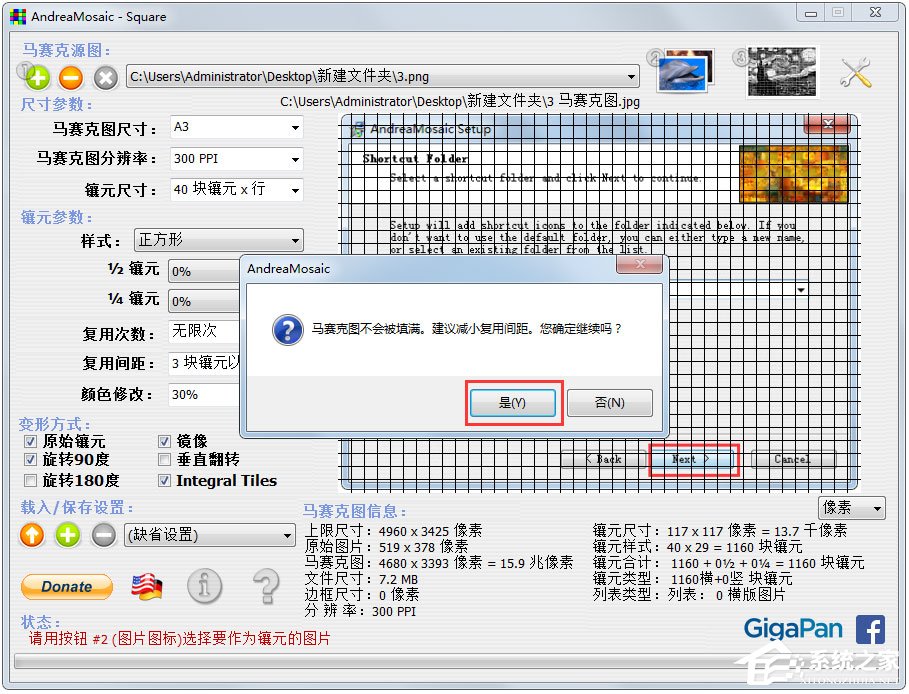Open the ¼ 镶元 0% dropdown

205,301
